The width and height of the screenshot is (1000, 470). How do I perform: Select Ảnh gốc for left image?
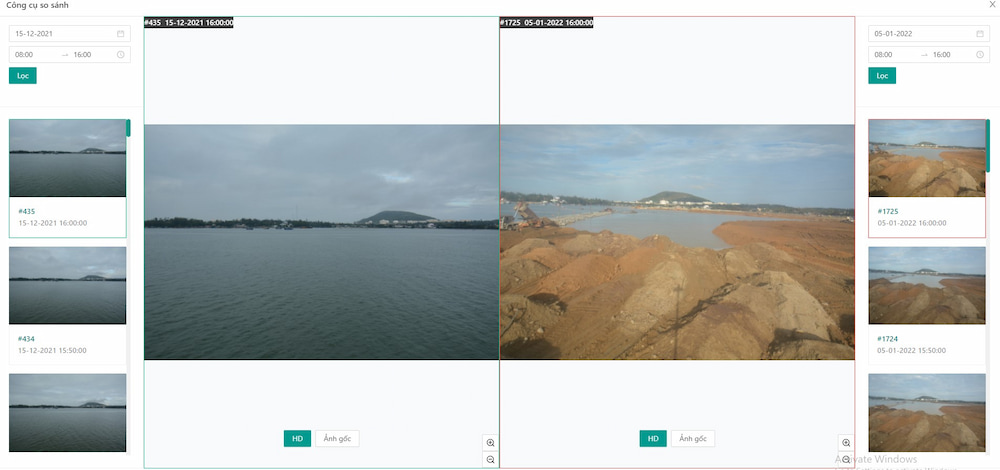tap(337, 438)
